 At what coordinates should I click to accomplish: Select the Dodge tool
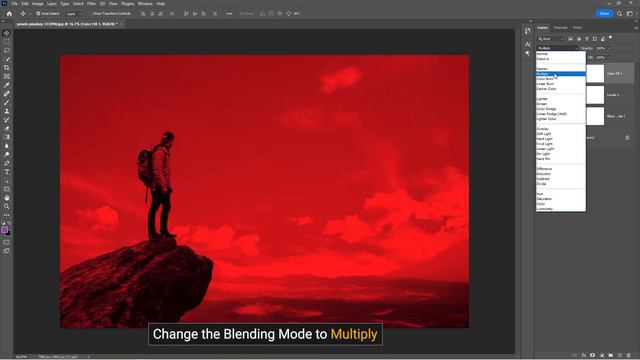(x=7, y=154)
